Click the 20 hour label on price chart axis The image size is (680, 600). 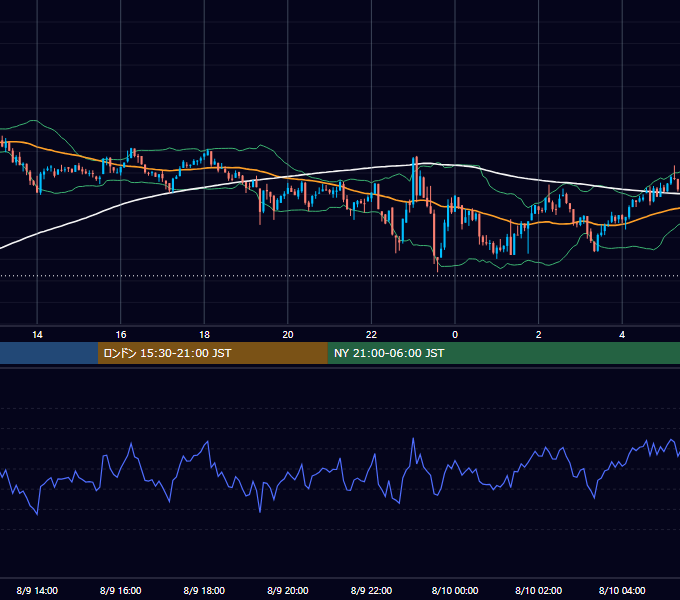coord(288,335)
